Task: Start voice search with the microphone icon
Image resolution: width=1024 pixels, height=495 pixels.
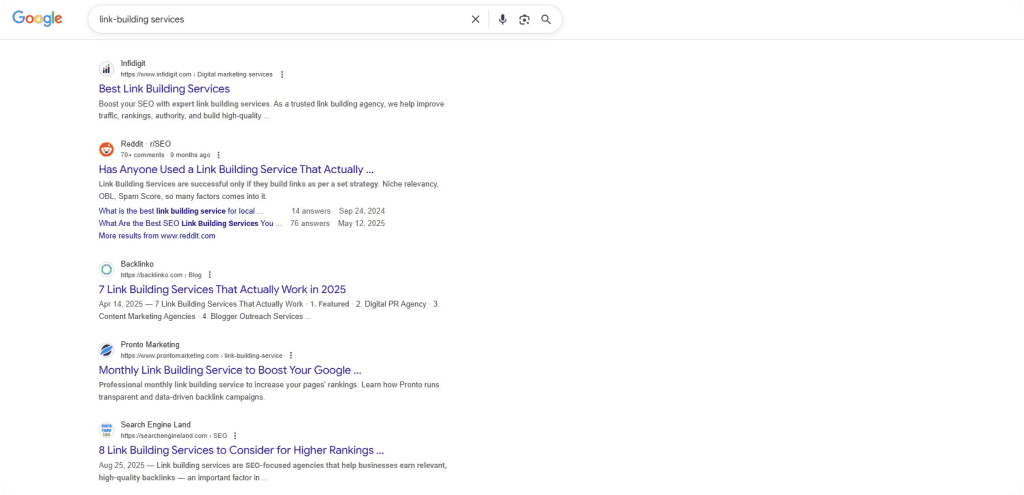Action: tap(502, 20)
